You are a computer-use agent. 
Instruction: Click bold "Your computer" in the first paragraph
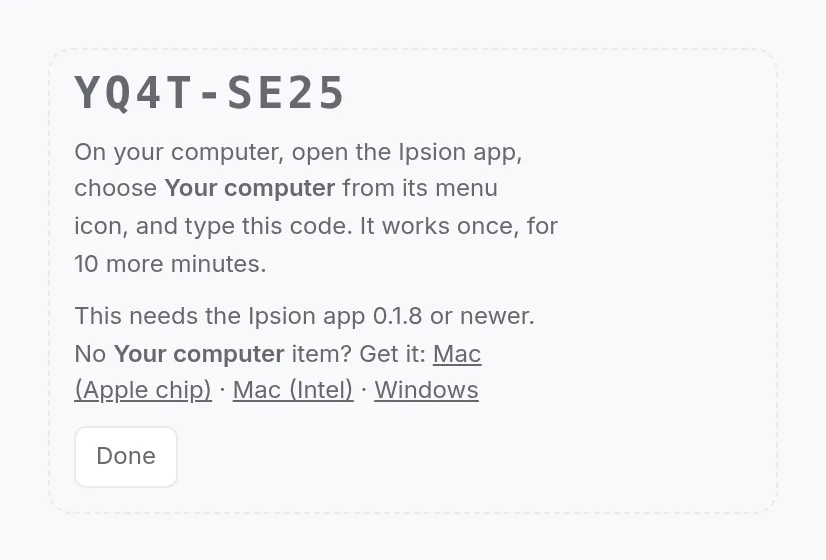coord(250,188)
